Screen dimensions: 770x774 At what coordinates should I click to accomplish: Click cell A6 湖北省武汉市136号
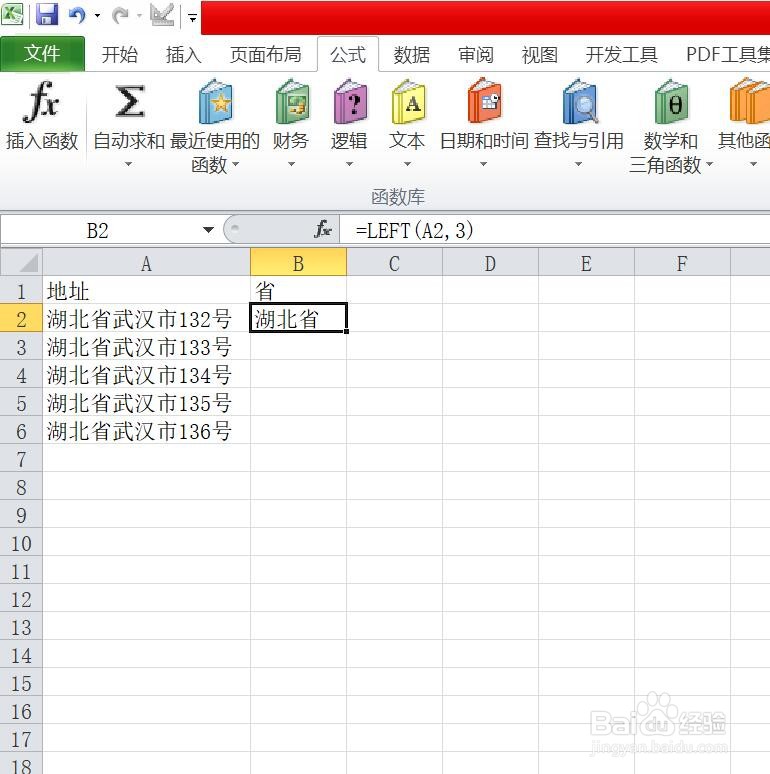point(146,430)
